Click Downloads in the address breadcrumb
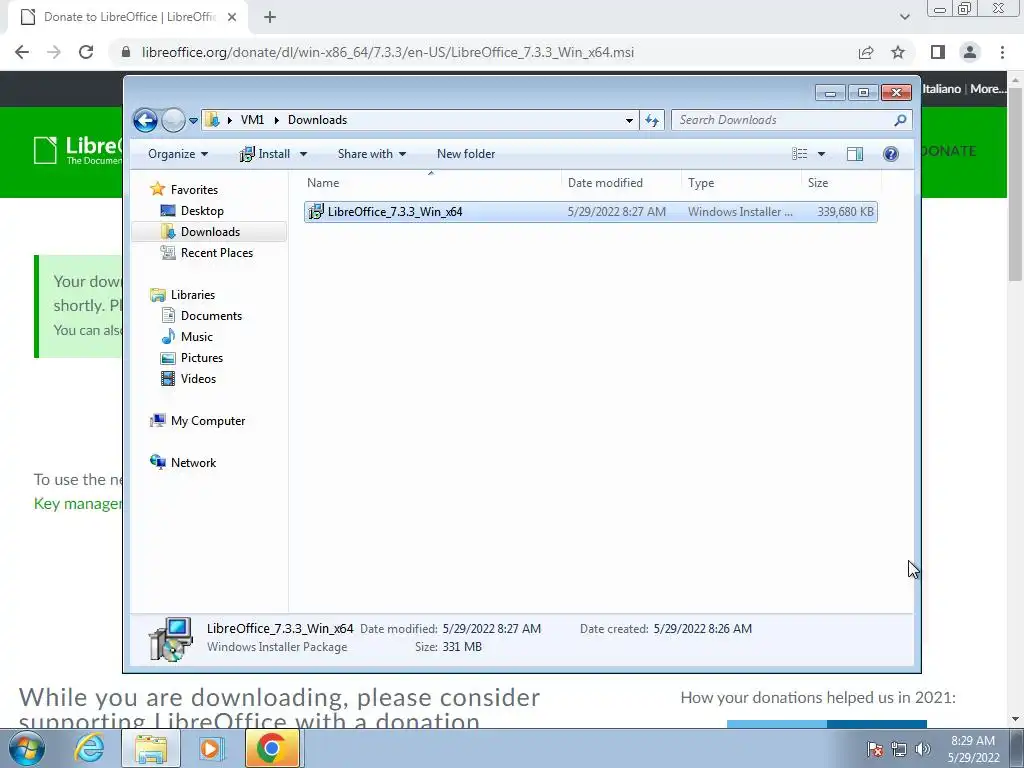 317,120
